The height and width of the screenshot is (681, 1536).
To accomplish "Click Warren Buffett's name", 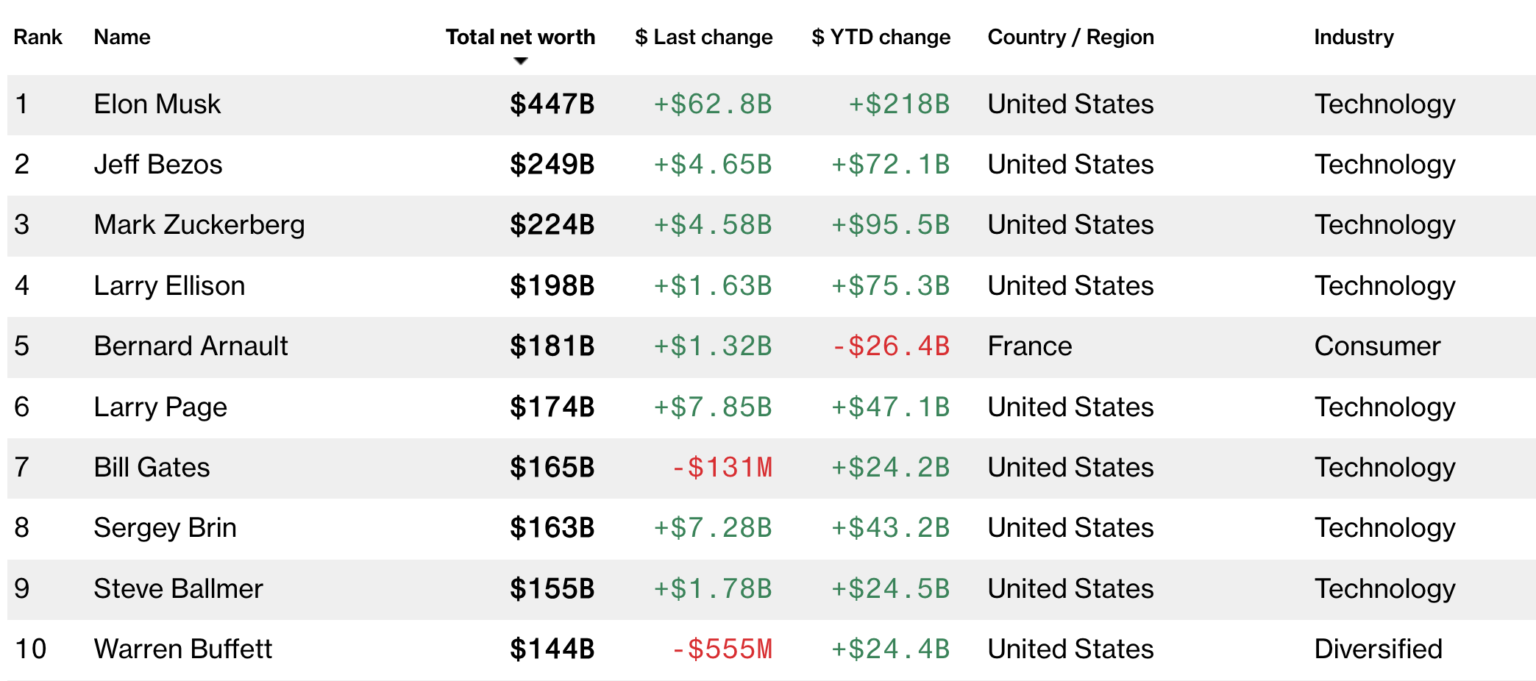I will tap(183, 649).
